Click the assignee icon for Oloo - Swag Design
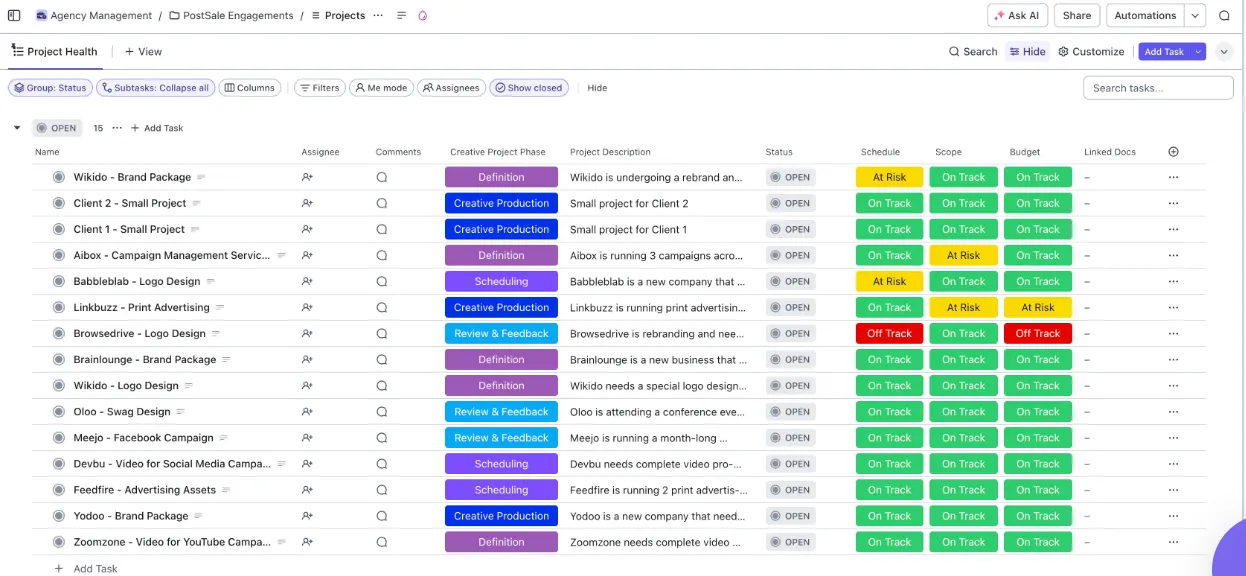 coord(307,411)
